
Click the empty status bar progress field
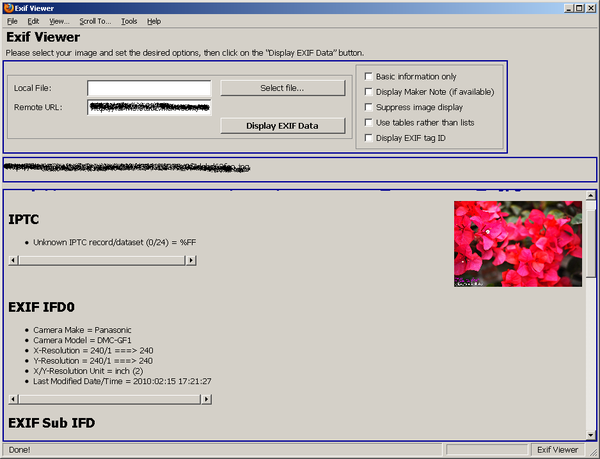click(487, 450)
